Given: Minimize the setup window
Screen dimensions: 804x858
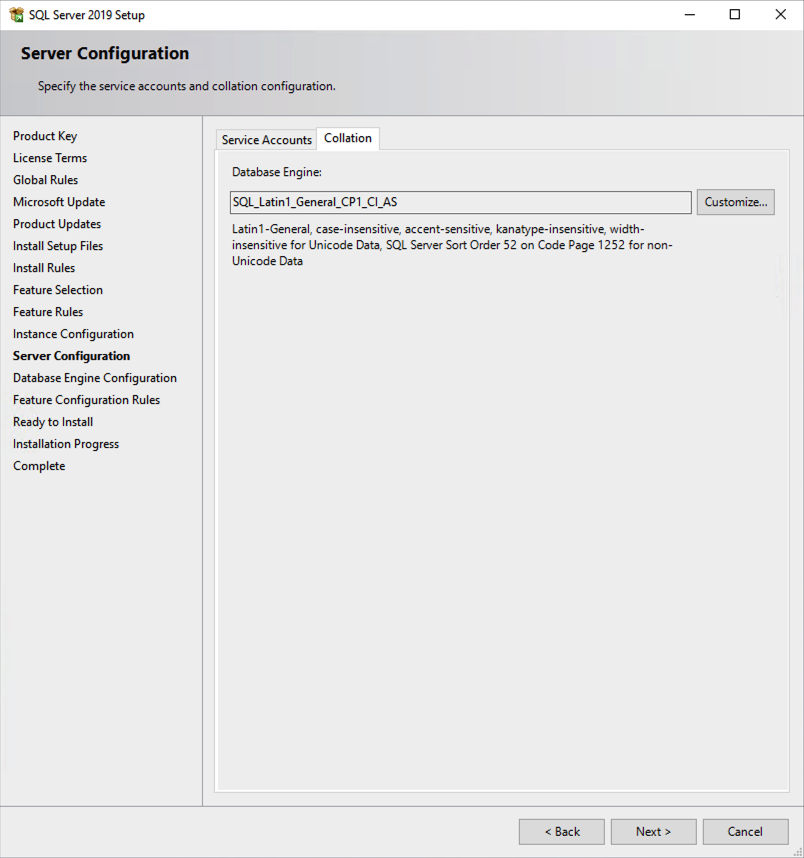Looking at the screenshot, I should click(x=690, y=15).
